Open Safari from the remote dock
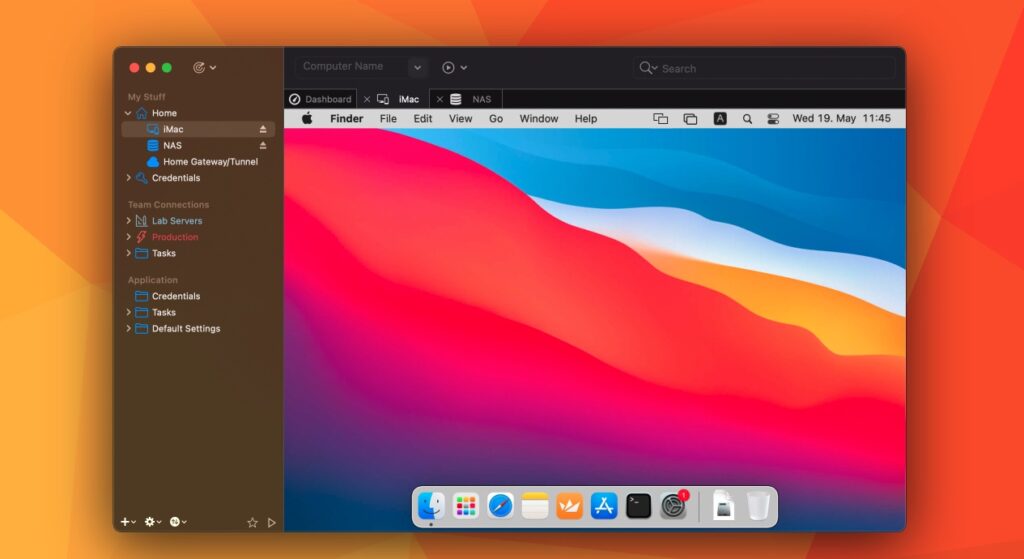 pos(500,506)
